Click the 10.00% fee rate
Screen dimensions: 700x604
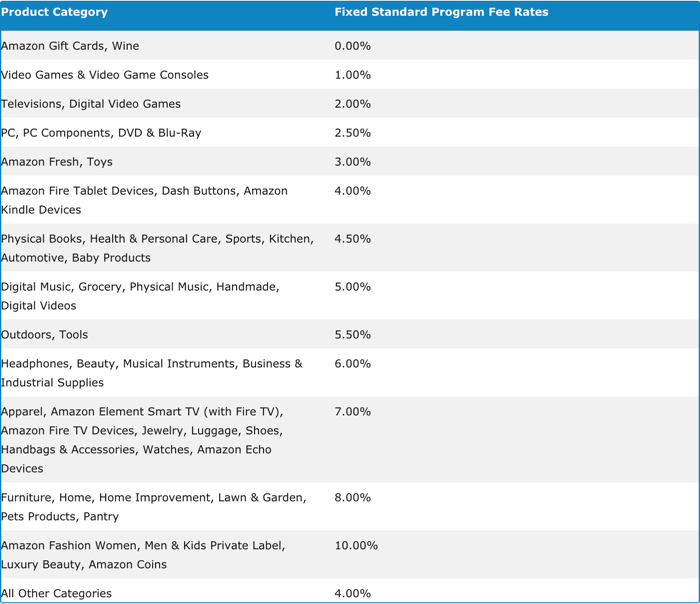pos(356,546)
